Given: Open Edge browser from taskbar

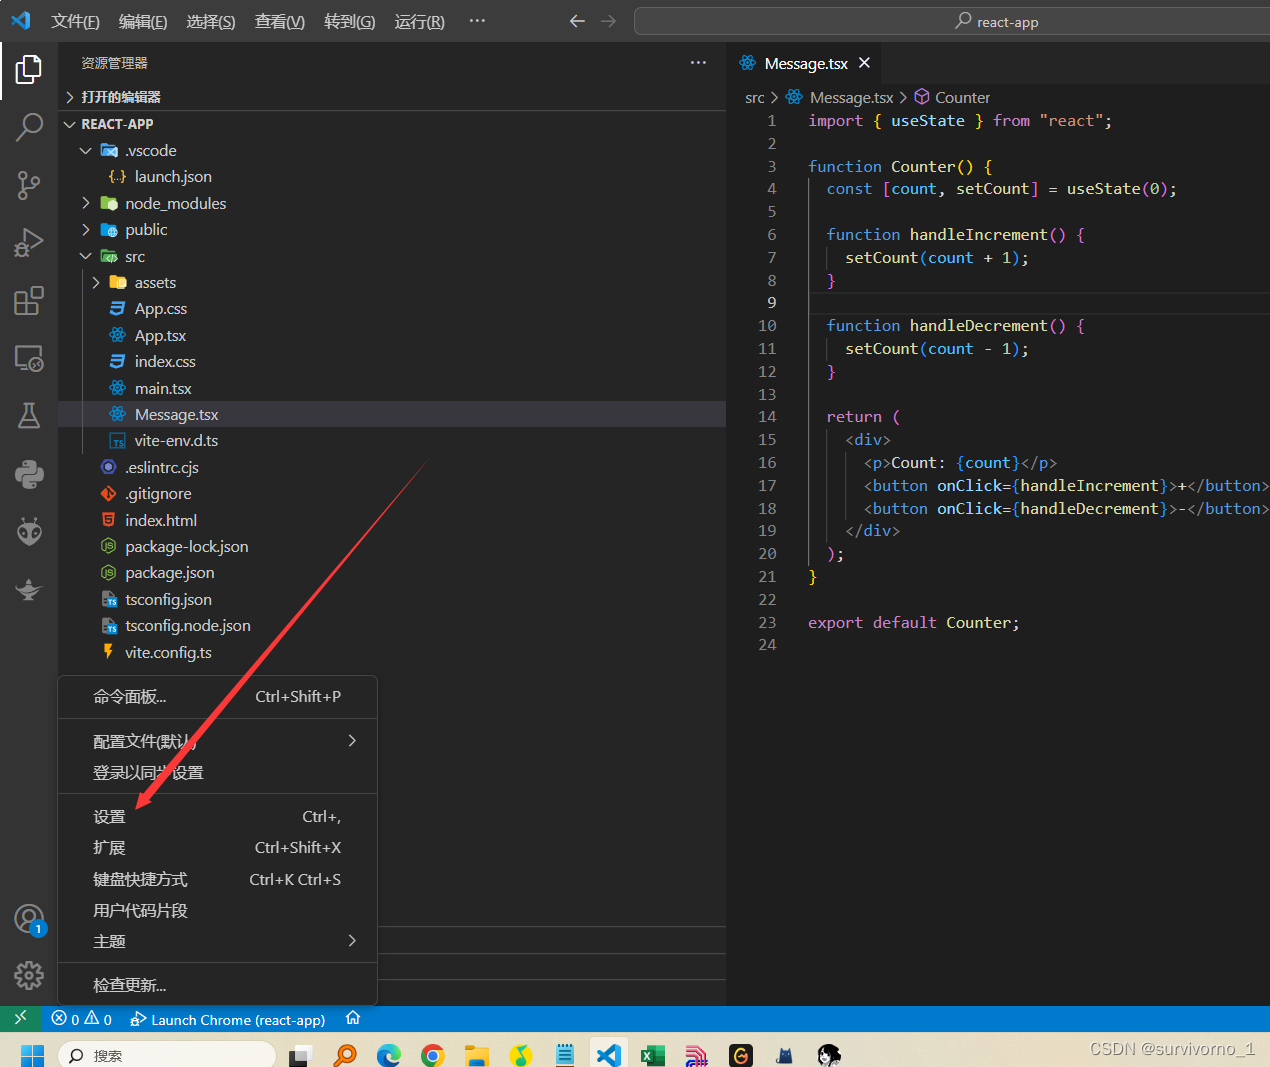Looking at the screenshot, I should (388, 1055).
